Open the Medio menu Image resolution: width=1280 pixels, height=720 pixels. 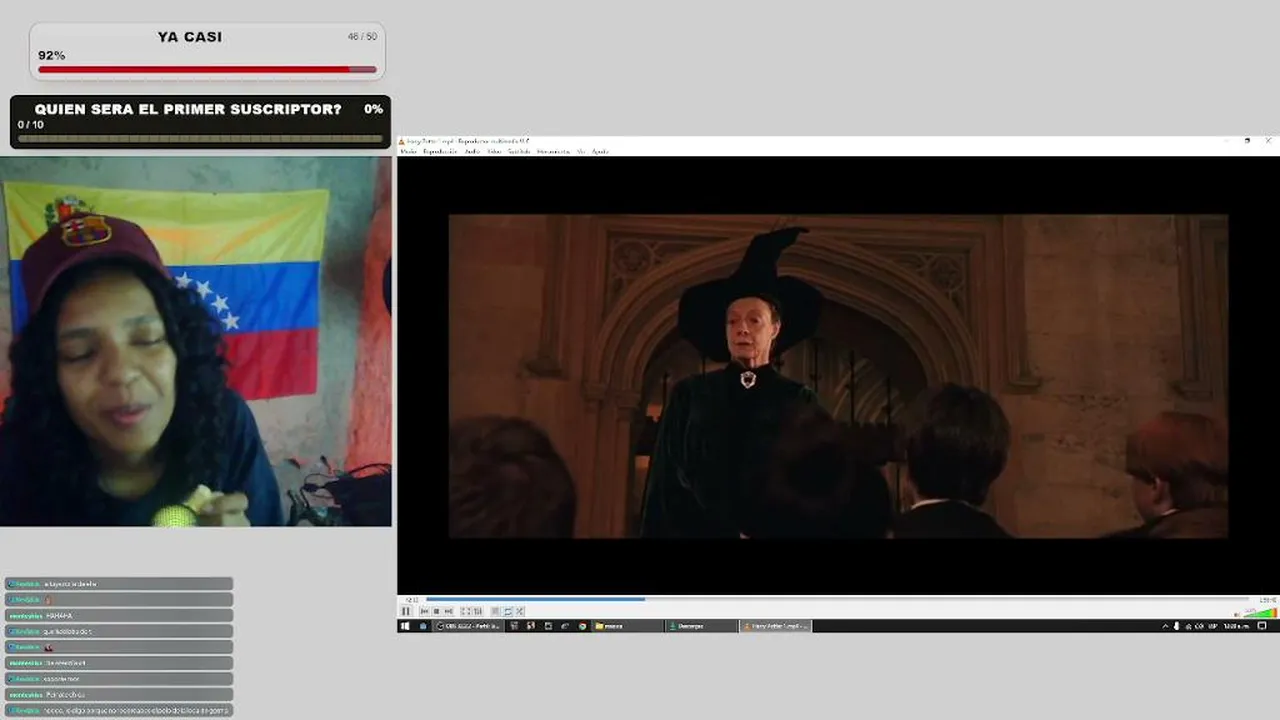point(408,152)
